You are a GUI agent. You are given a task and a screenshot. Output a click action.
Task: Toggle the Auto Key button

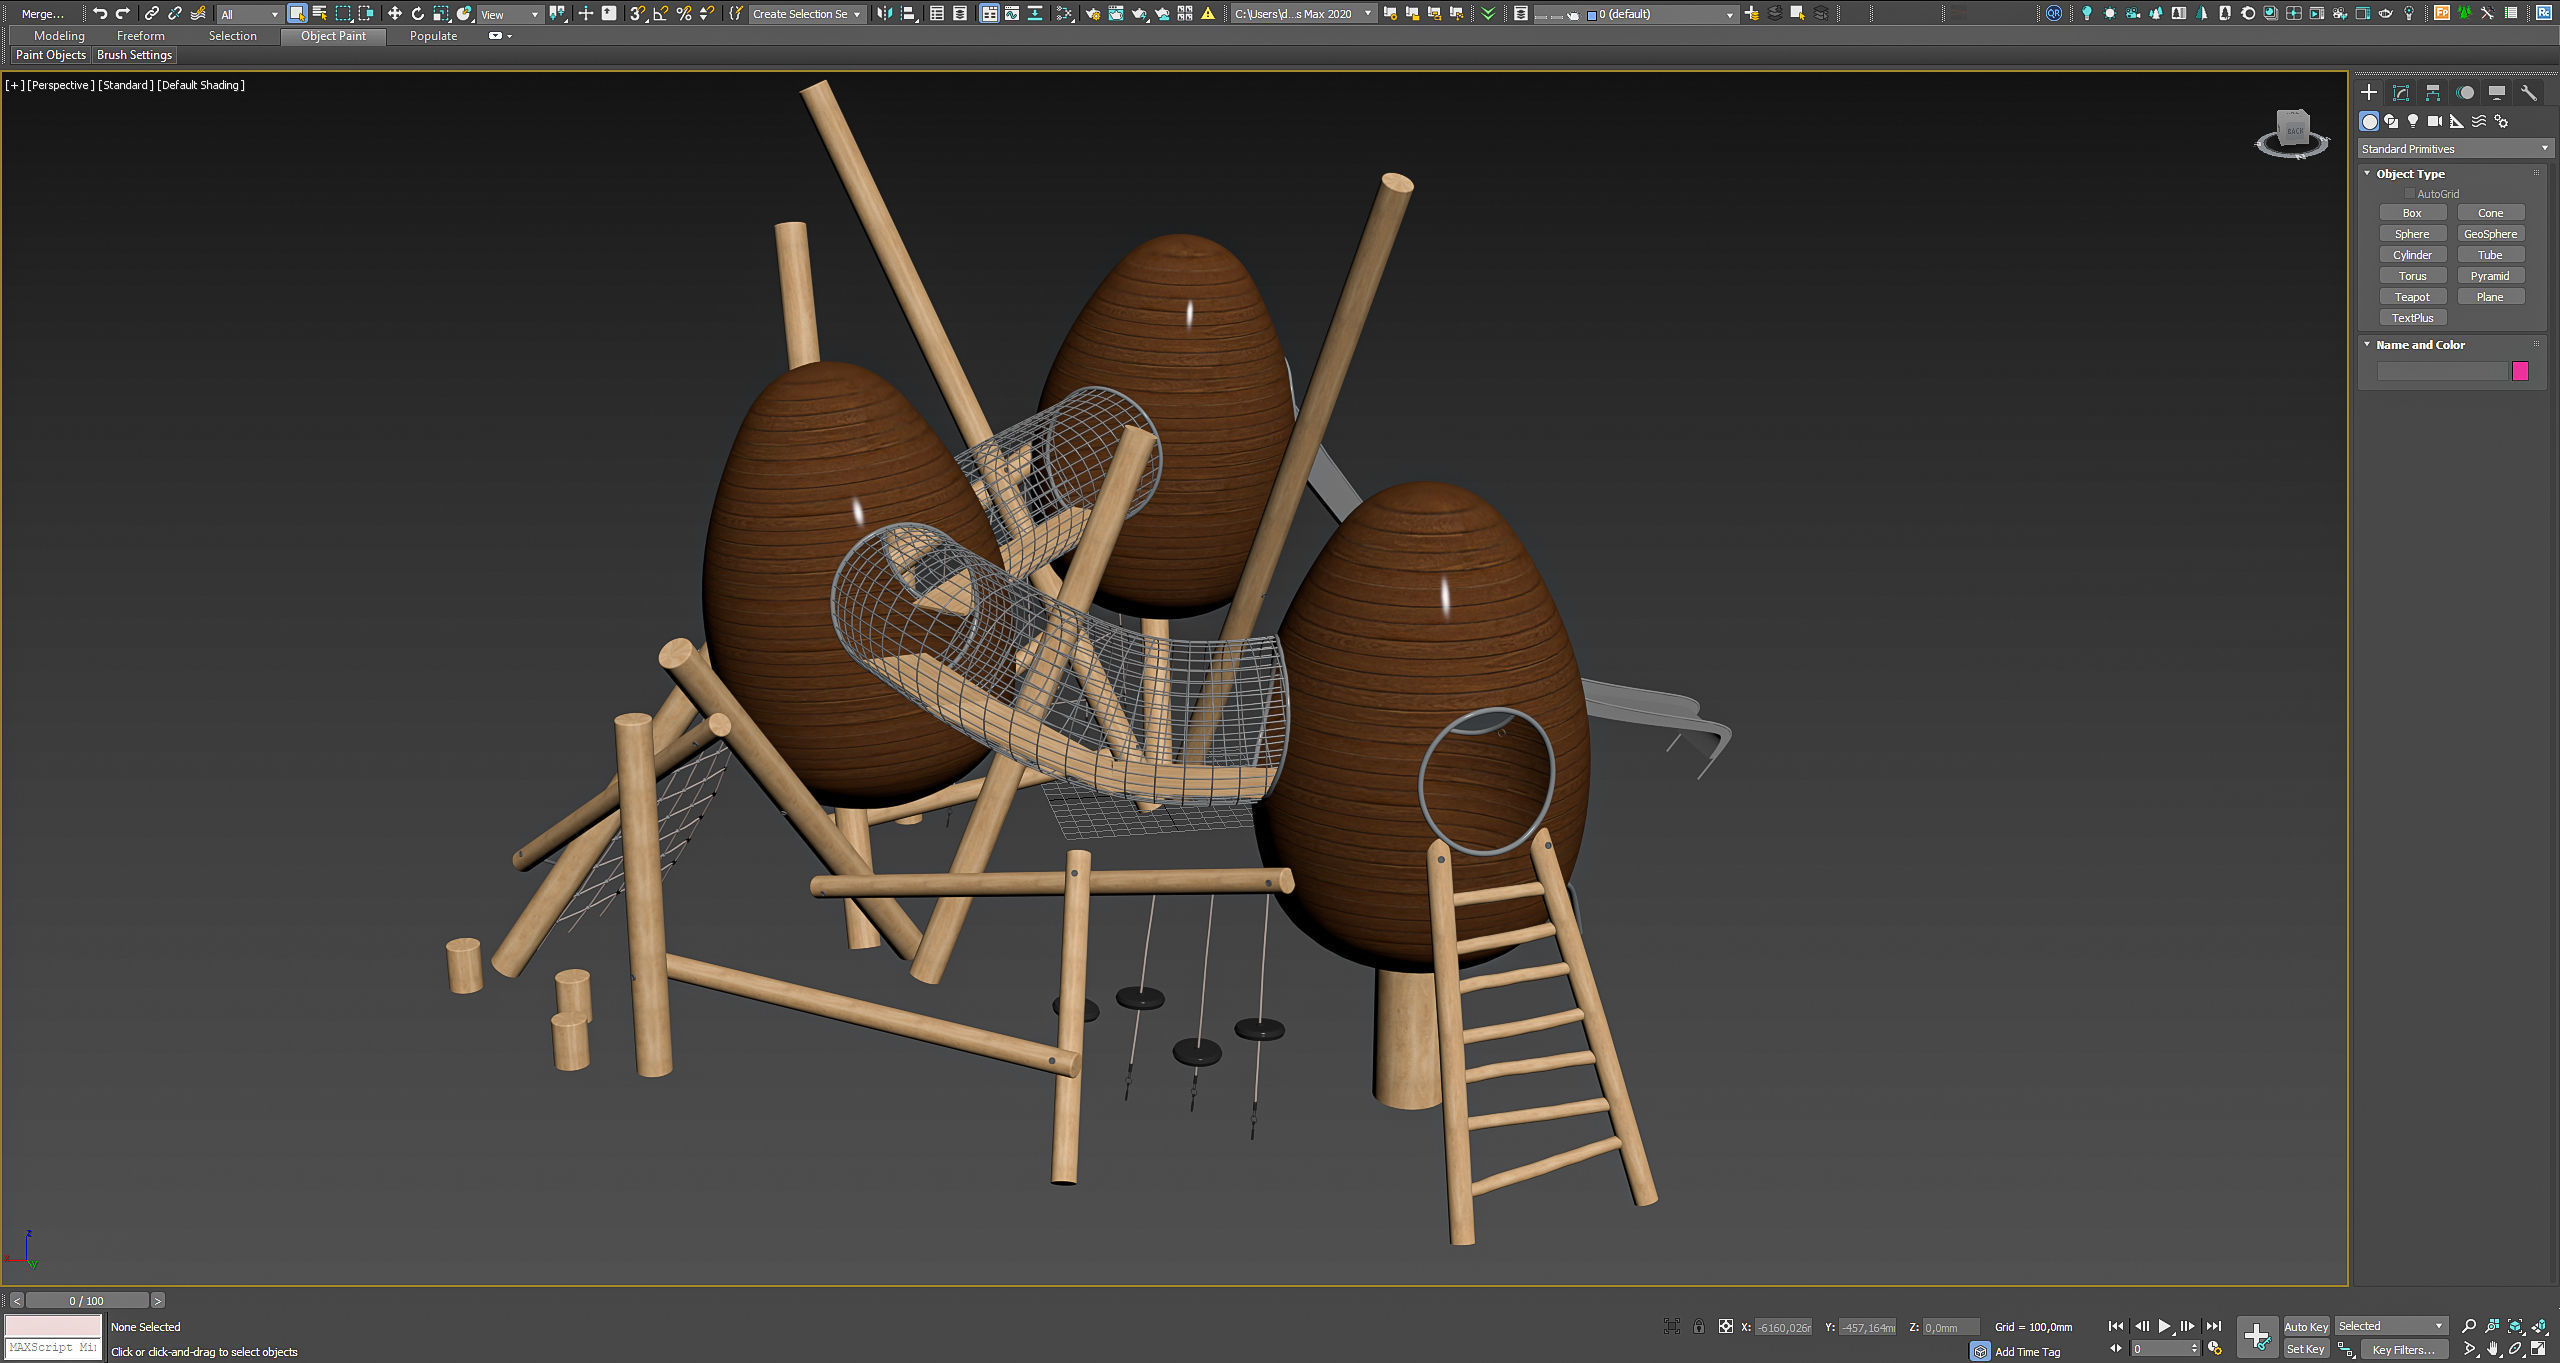[x=2305, y=1326]
